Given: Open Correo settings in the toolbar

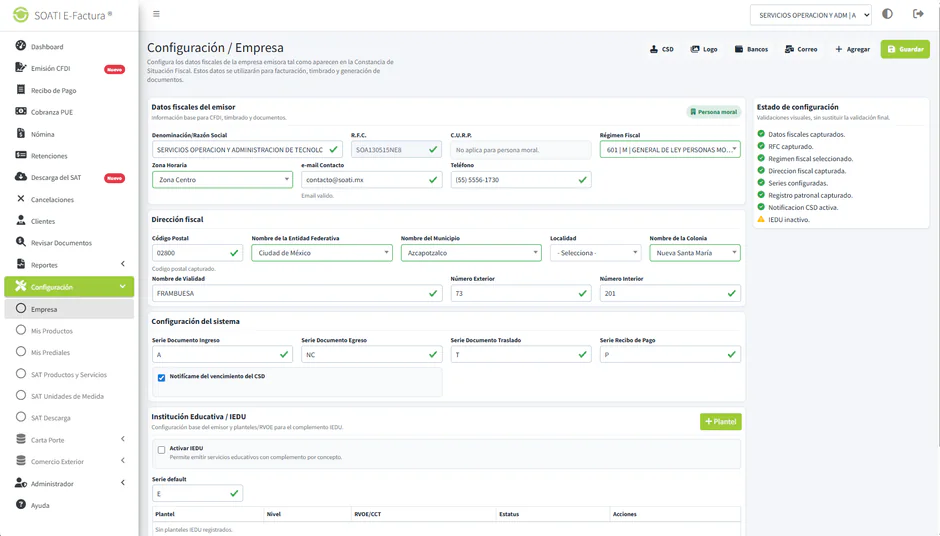Looking at the screenshot, I should point(801,49).
